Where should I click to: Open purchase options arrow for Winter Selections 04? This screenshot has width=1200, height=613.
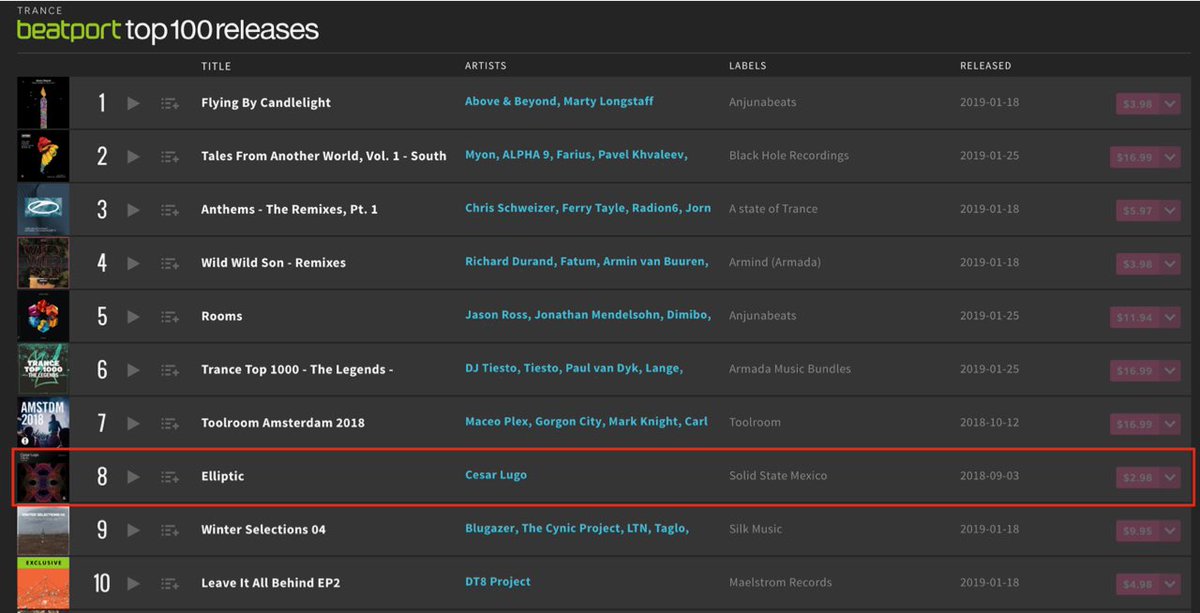[x=1171, y=530]
